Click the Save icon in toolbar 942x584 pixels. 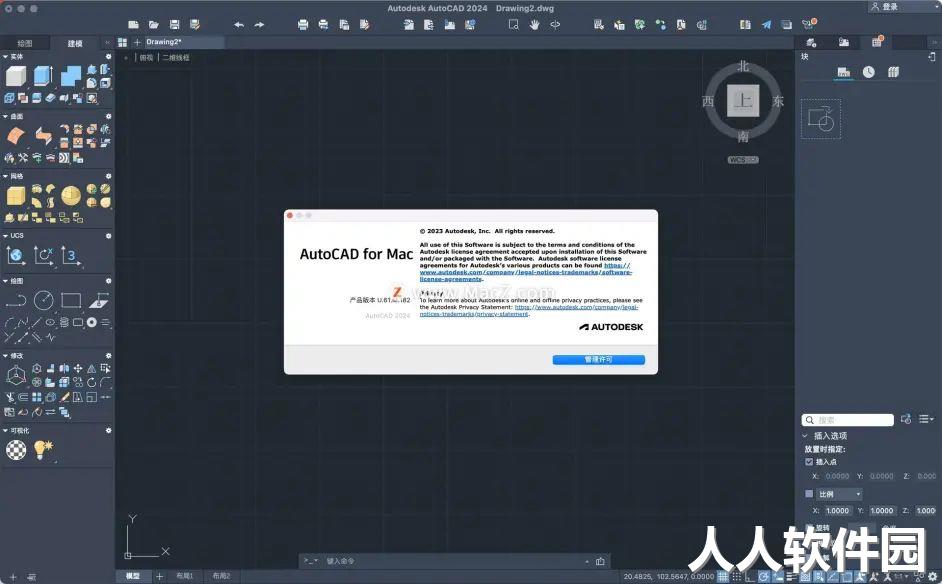tap(174, 25)
